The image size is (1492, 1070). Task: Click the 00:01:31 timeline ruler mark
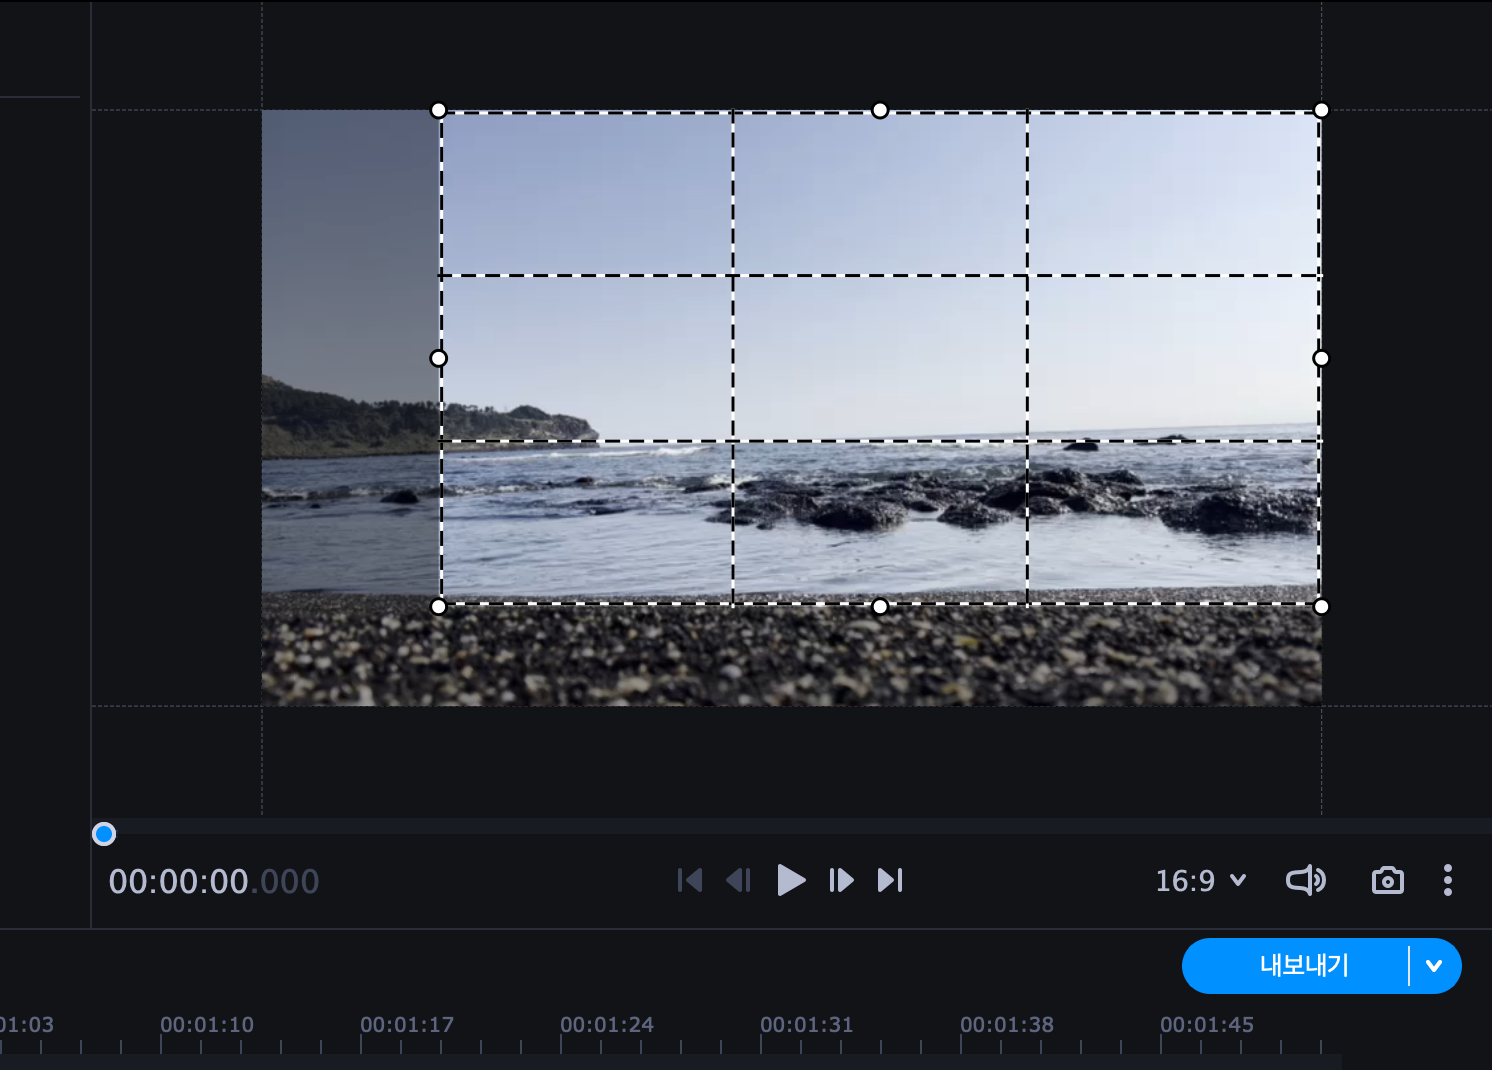tap(807, 1025)
